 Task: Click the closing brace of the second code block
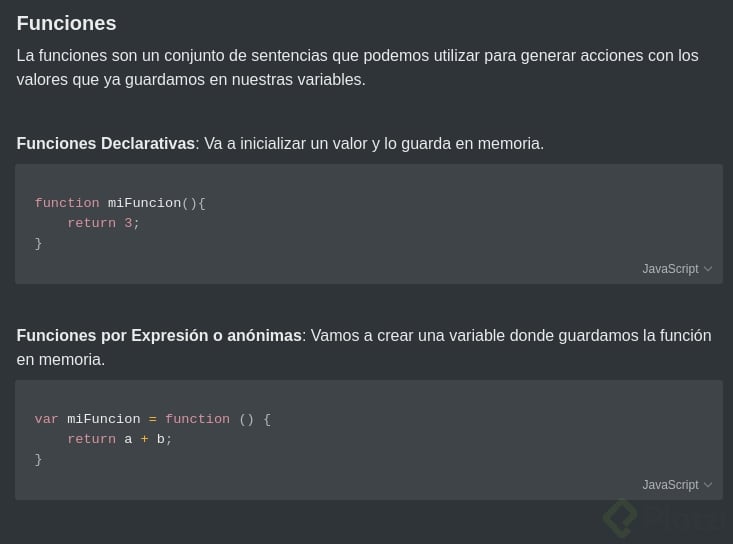[38, 460]
